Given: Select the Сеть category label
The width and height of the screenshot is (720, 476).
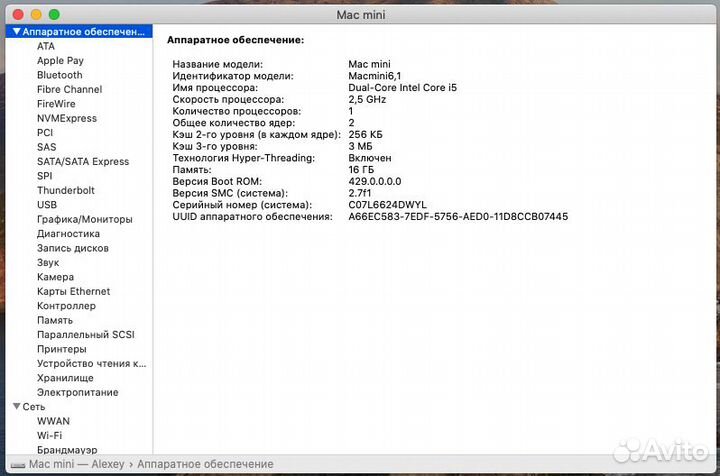Looking at the screenshot, I should click(x=34, y=407).
